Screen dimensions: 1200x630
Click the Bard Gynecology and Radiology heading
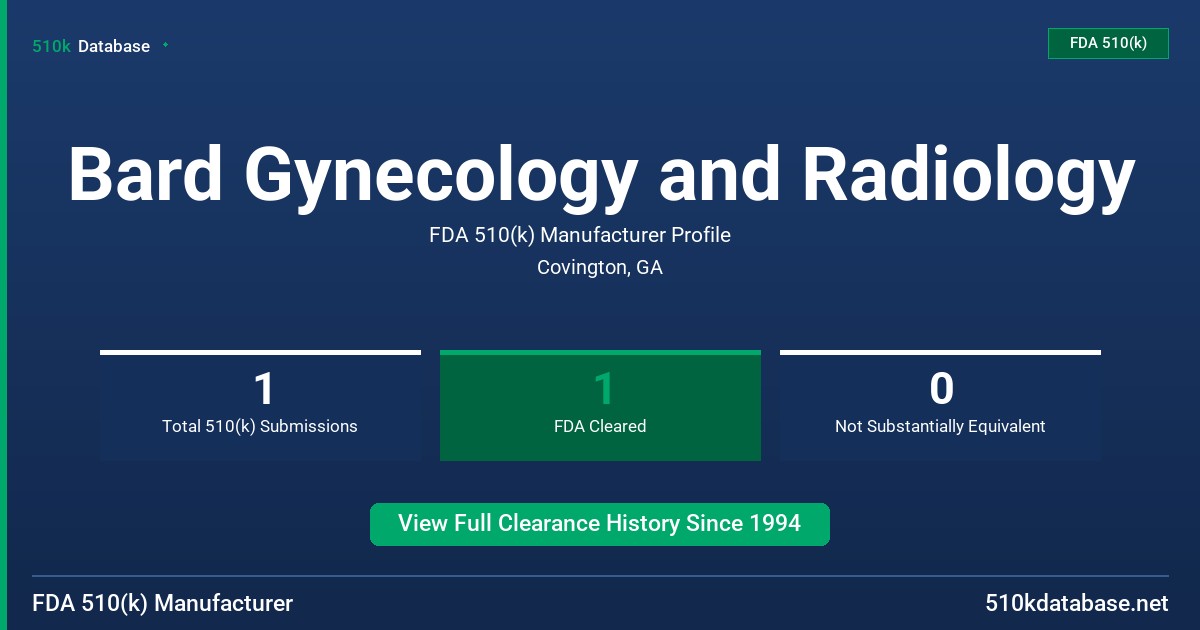tap(600, 175)
